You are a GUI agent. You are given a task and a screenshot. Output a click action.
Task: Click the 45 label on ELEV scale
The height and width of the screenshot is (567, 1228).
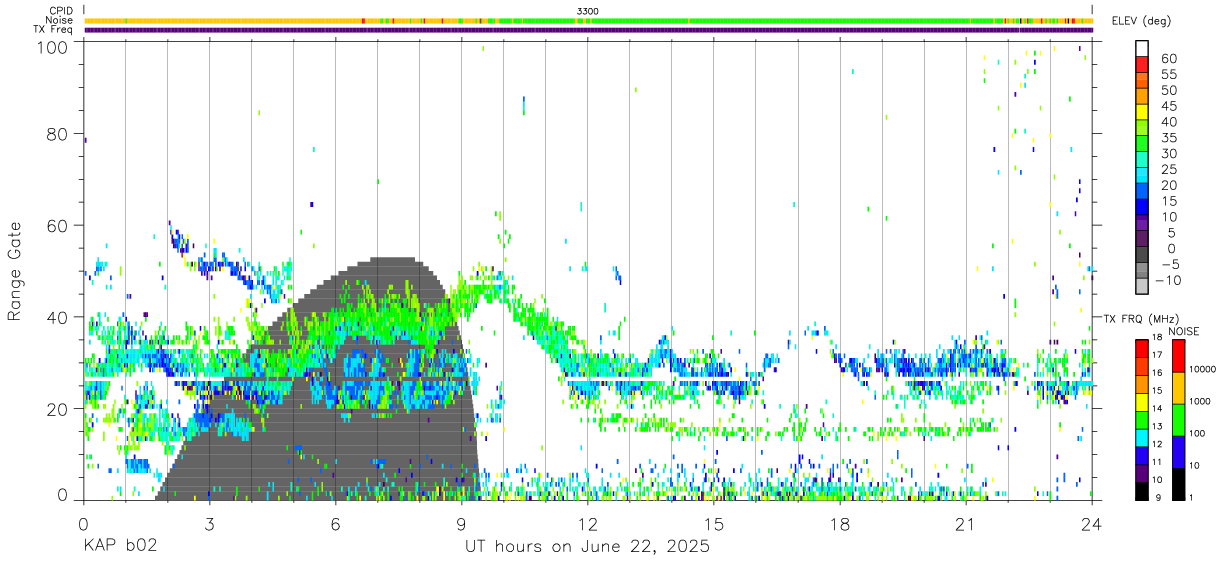(x=1170, y=105)
